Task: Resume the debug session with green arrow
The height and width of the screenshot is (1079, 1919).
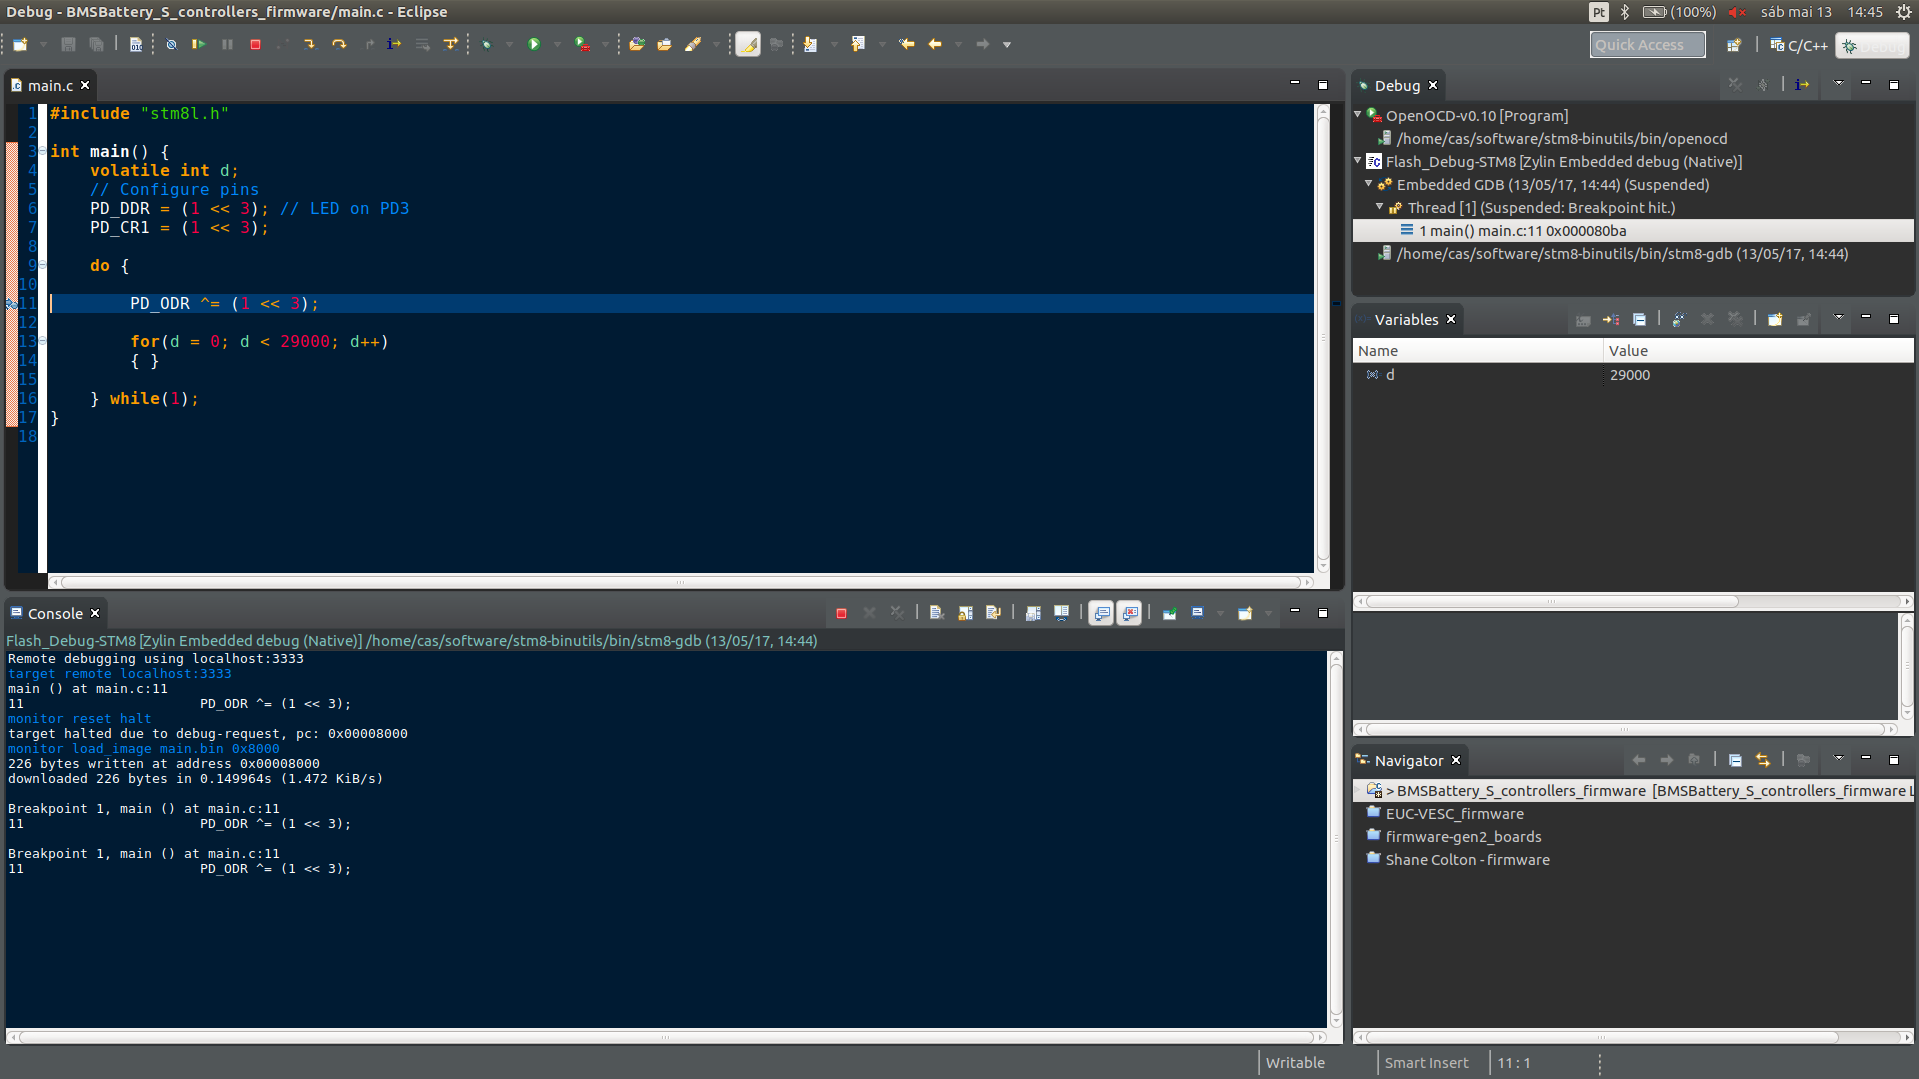Action: tap(198, 44)
